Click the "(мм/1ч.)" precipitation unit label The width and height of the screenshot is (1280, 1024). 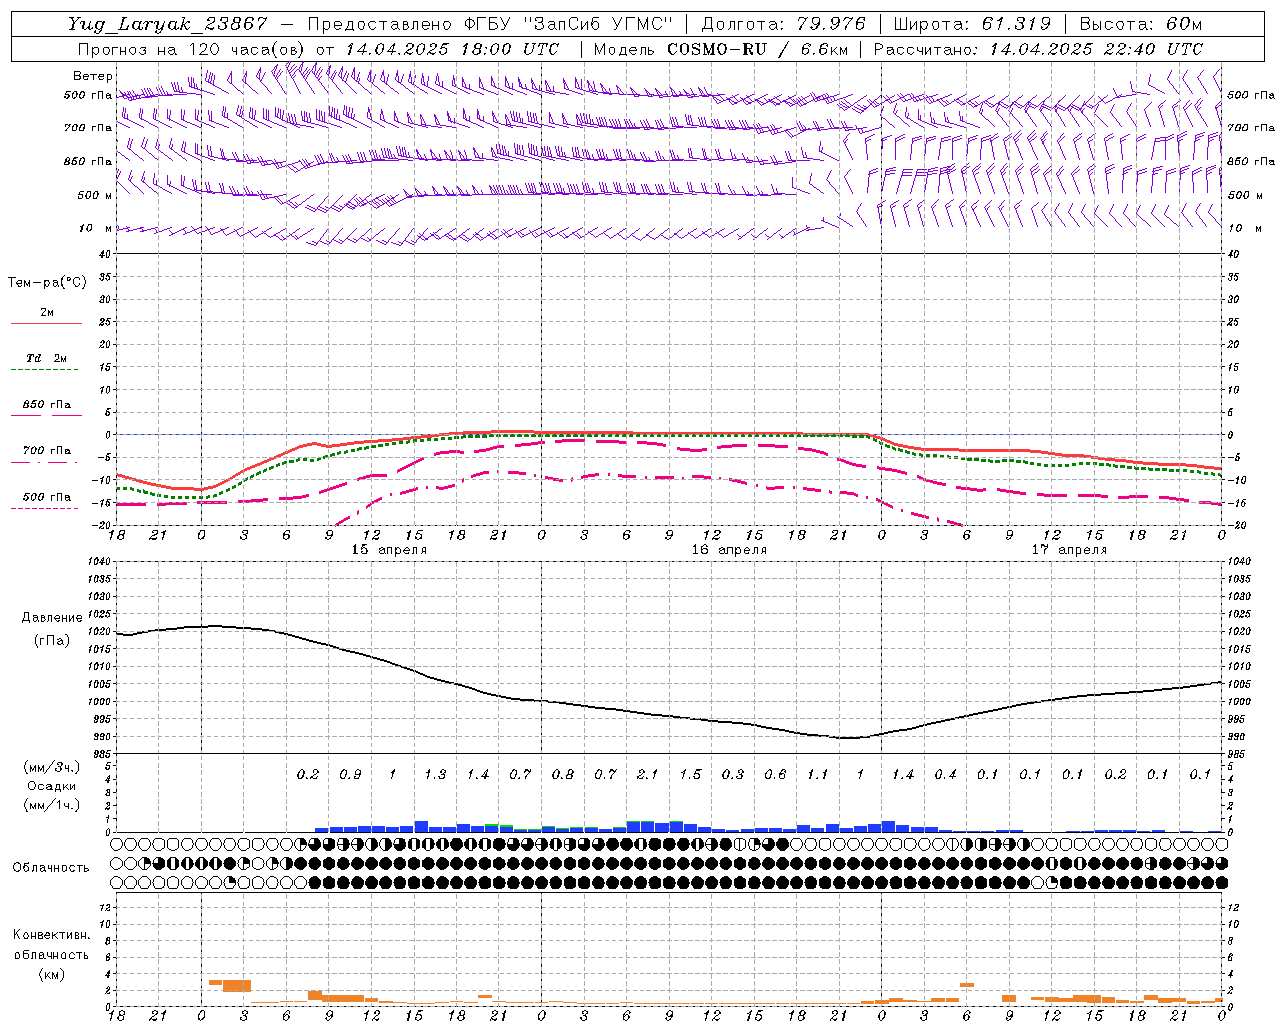(x=52, y=805)
